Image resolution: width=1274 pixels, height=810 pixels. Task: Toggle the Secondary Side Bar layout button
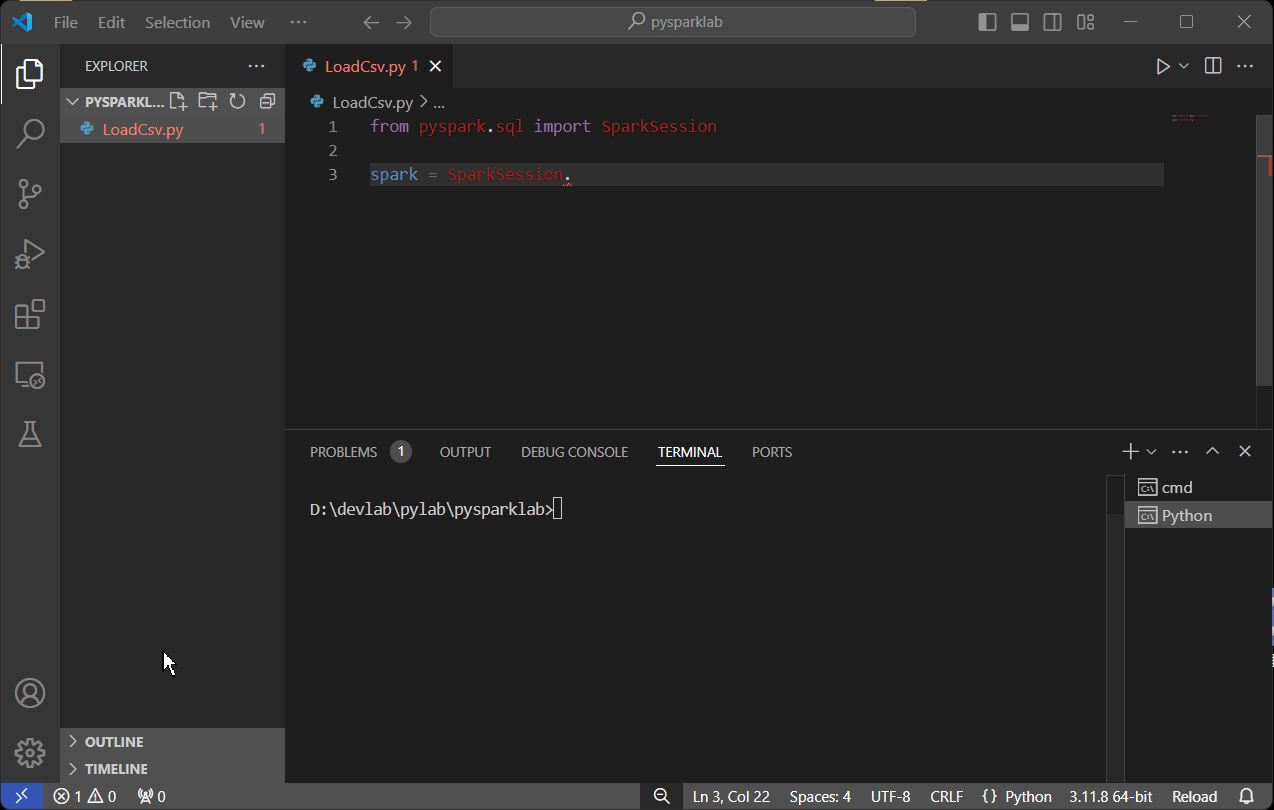tap(1052, 22)
